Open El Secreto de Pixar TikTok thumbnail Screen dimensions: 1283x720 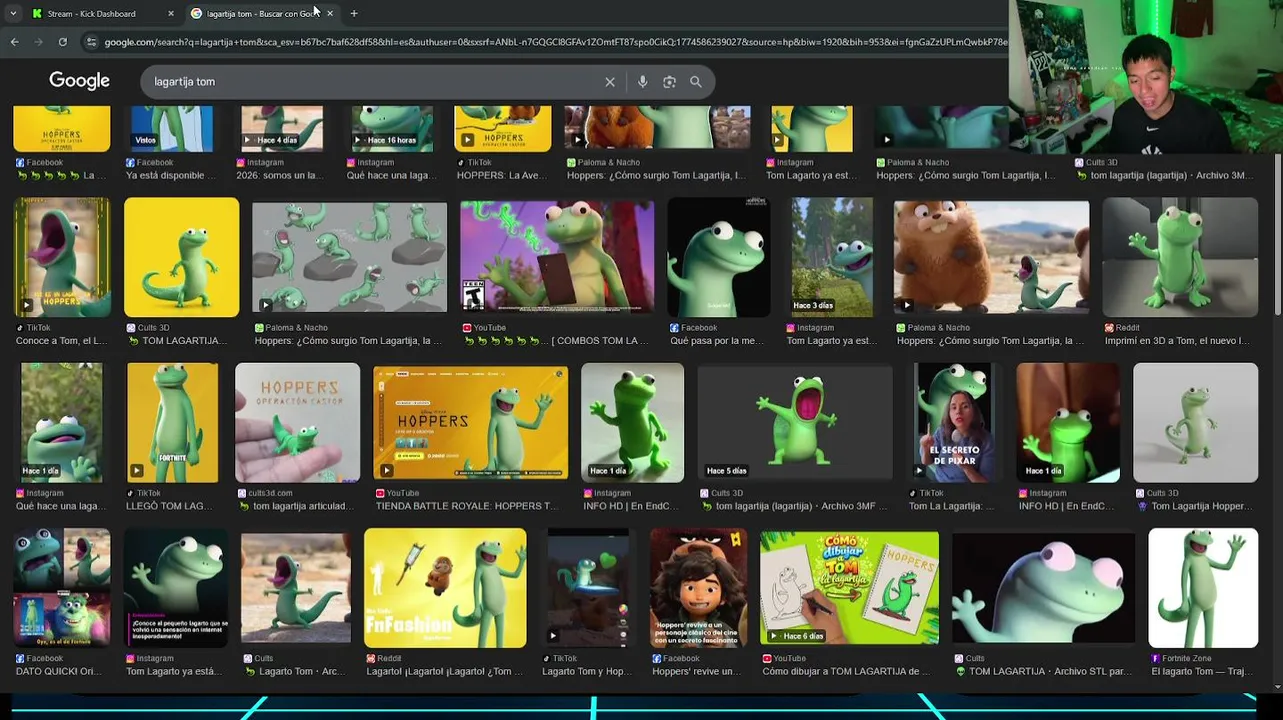point(954,422)
